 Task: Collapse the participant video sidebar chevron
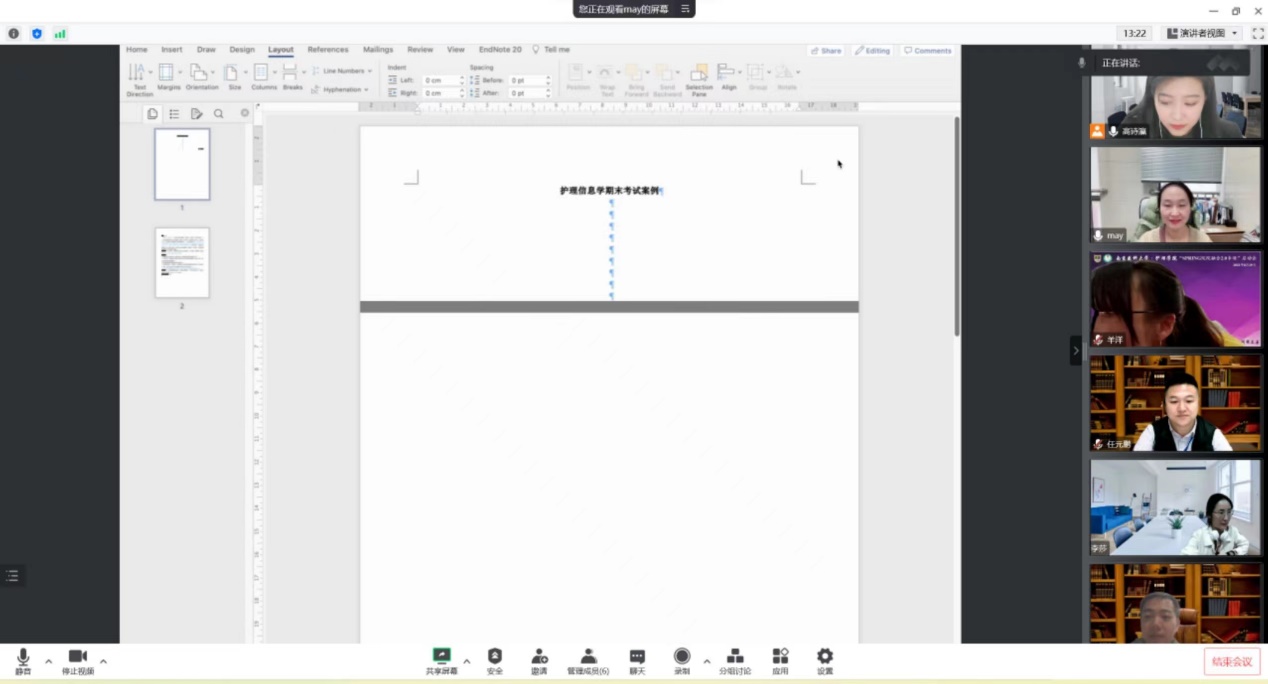click(1076, 350)
